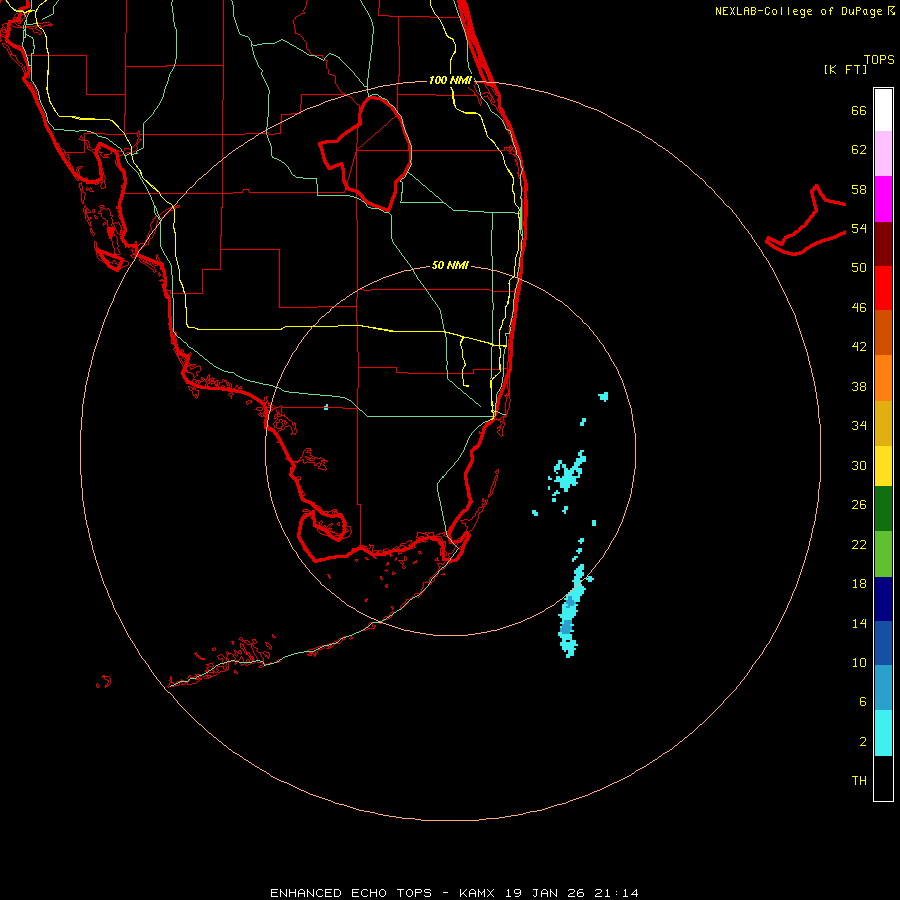Click the gold legend swatch

click(883, 423)
